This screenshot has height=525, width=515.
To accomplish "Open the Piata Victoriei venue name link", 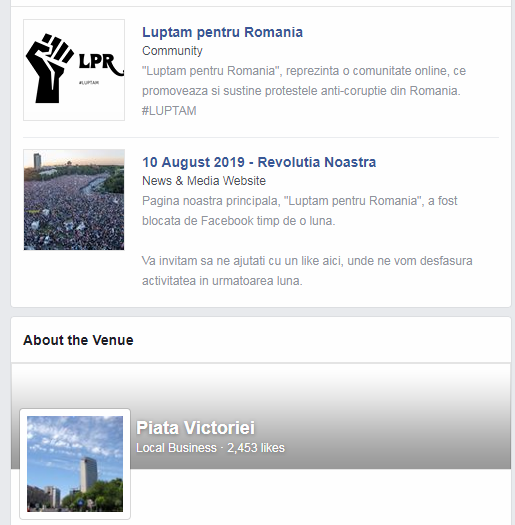I will click(x=195, y=428).
